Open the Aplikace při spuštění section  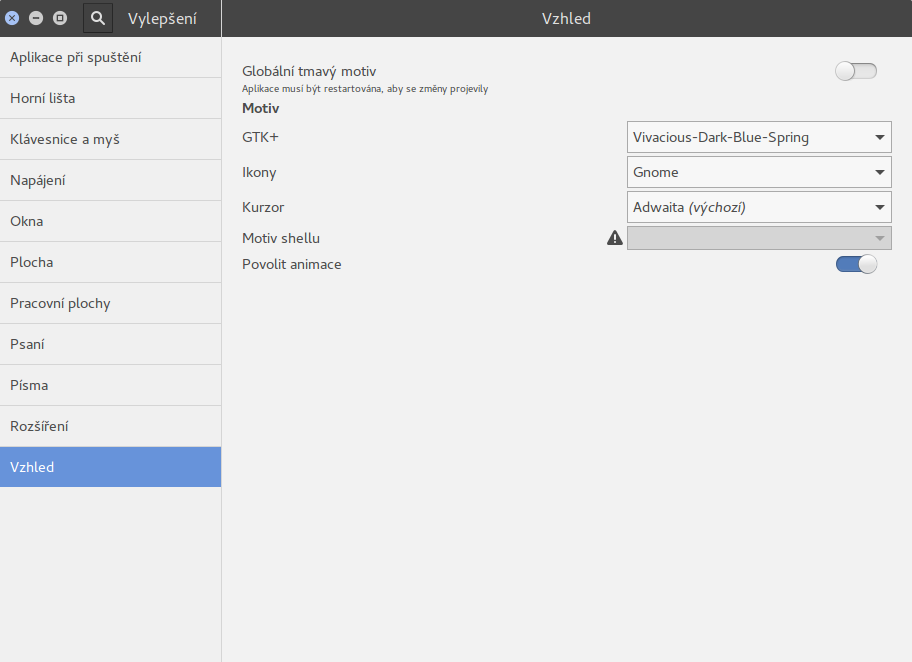[x=110, y=57]
